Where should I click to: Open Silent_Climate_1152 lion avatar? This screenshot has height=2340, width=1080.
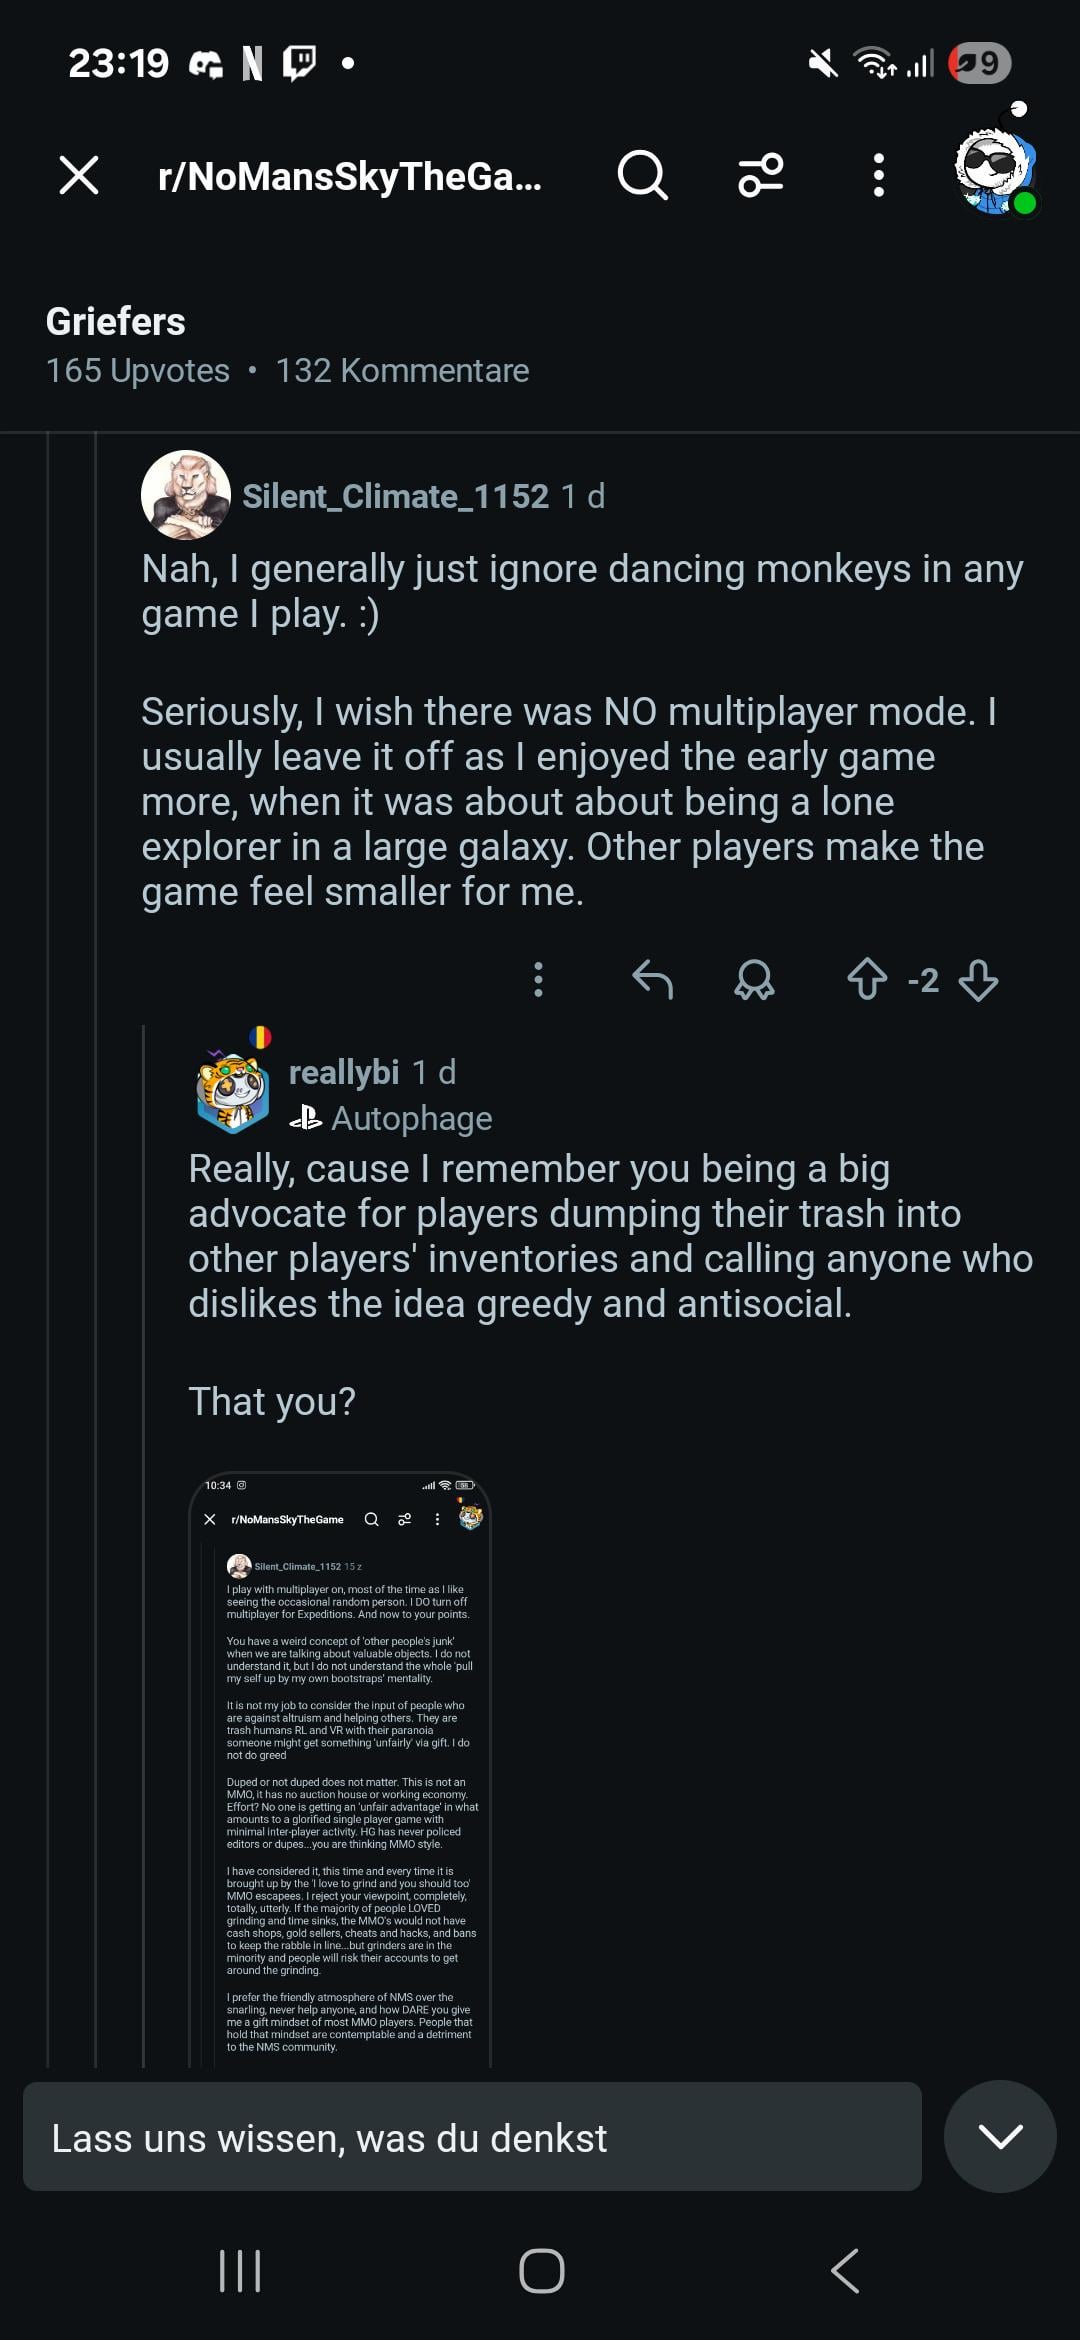click(x=185, y=495)
